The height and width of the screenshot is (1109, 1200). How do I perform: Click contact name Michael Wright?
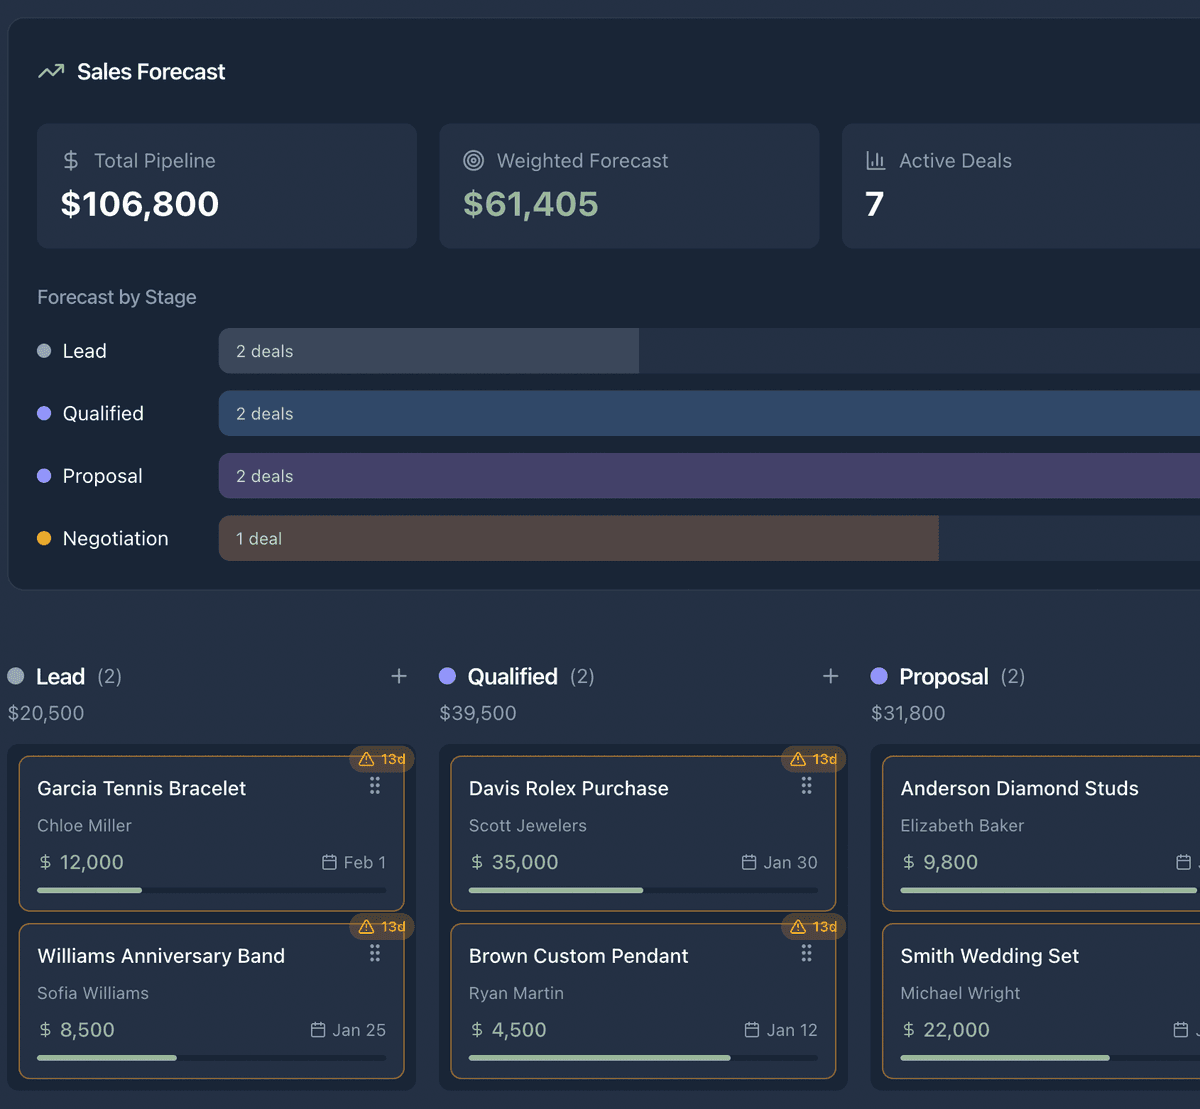click(x=960, y=993)
